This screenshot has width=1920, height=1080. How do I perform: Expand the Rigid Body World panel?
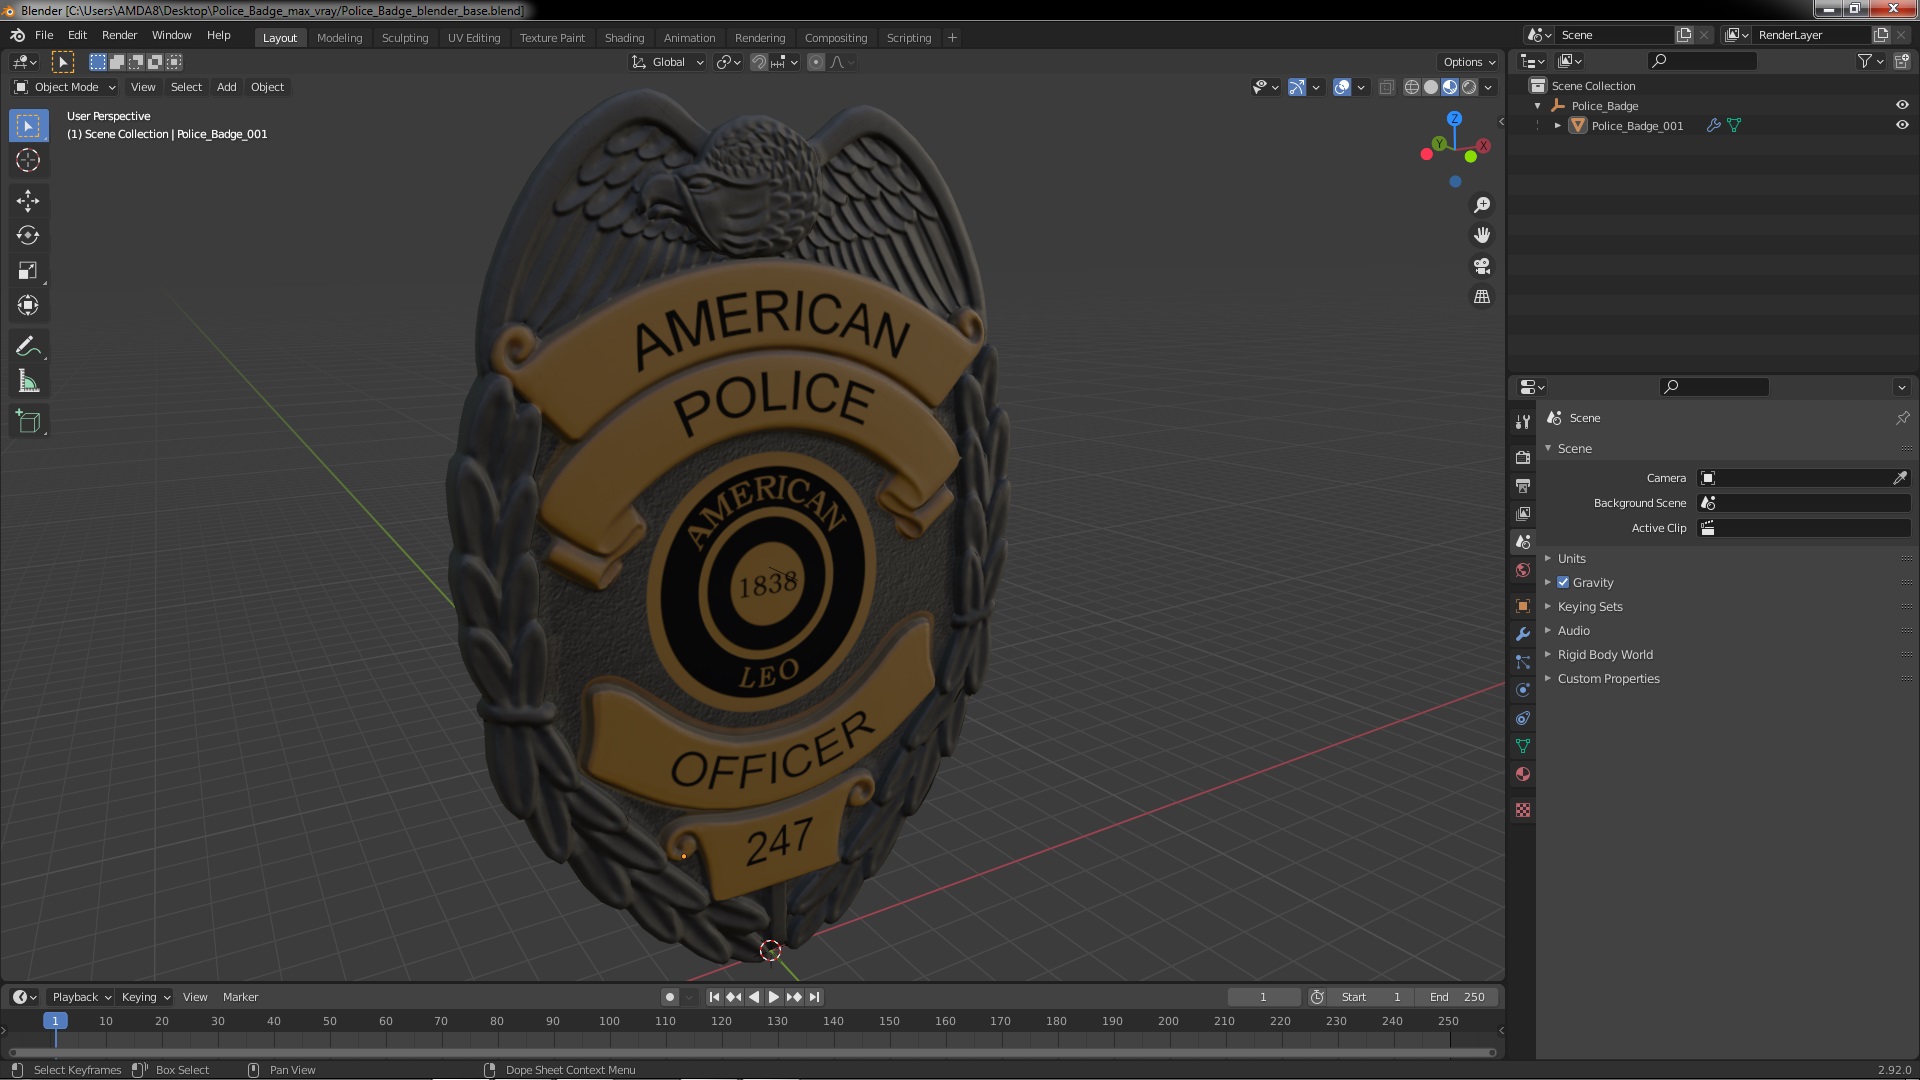1604,654
